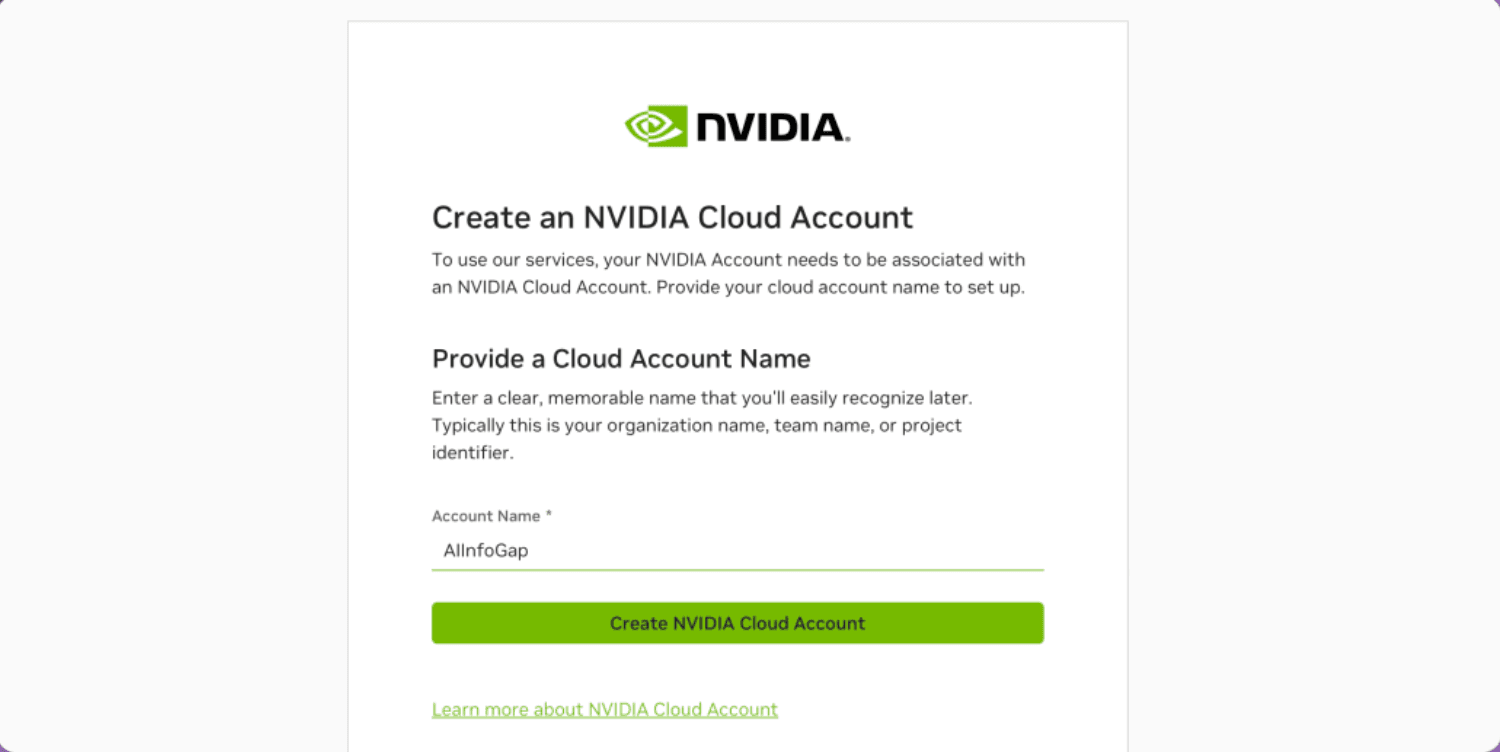Click the Provide a Cloud Account Name heading
Image resolution: width=1500 pixels, height=752 pixels.
click(621, 358)
